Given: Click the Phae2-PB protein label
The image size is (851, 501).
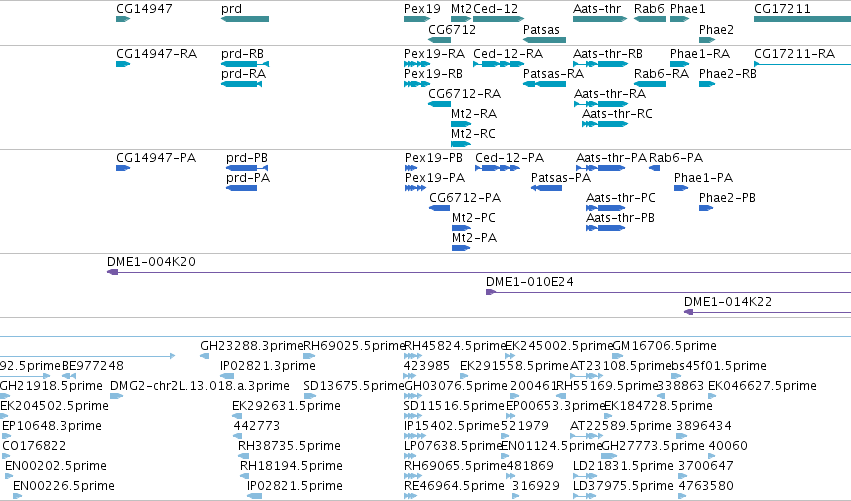Looking at the screenshot, I should click(x=727, y=198).
